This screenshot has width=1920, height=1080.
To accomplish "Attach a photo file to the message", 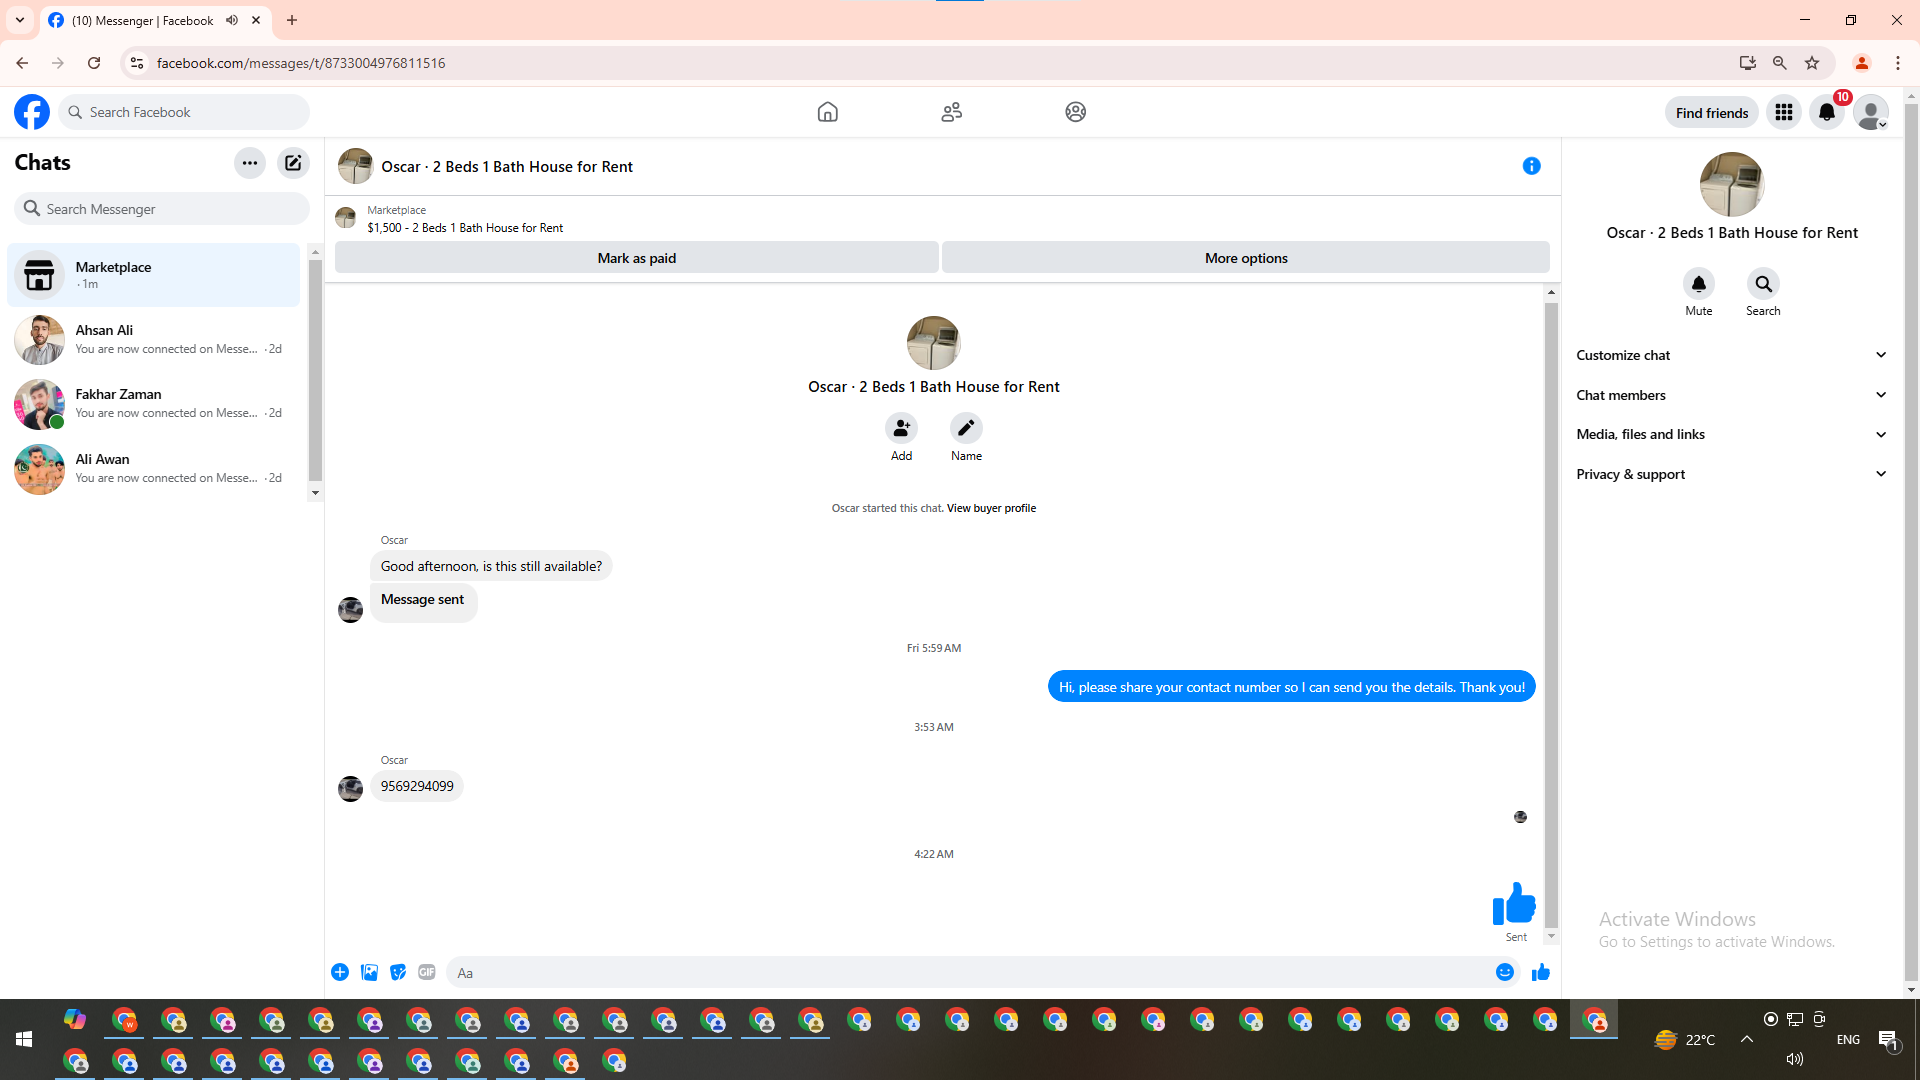I will 369,972.
